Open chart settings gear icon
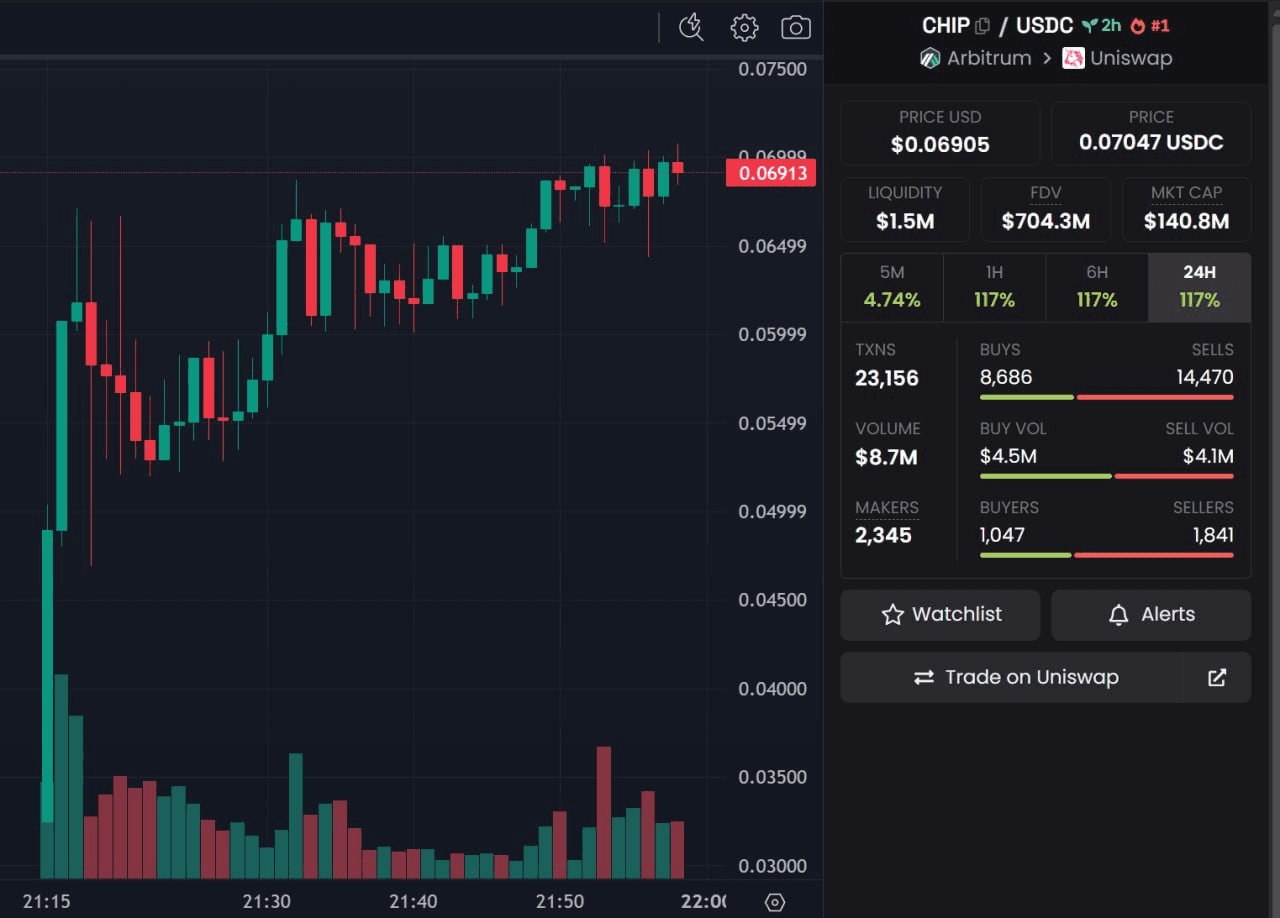Screen dimensions: 1280x918 point(745,27)
